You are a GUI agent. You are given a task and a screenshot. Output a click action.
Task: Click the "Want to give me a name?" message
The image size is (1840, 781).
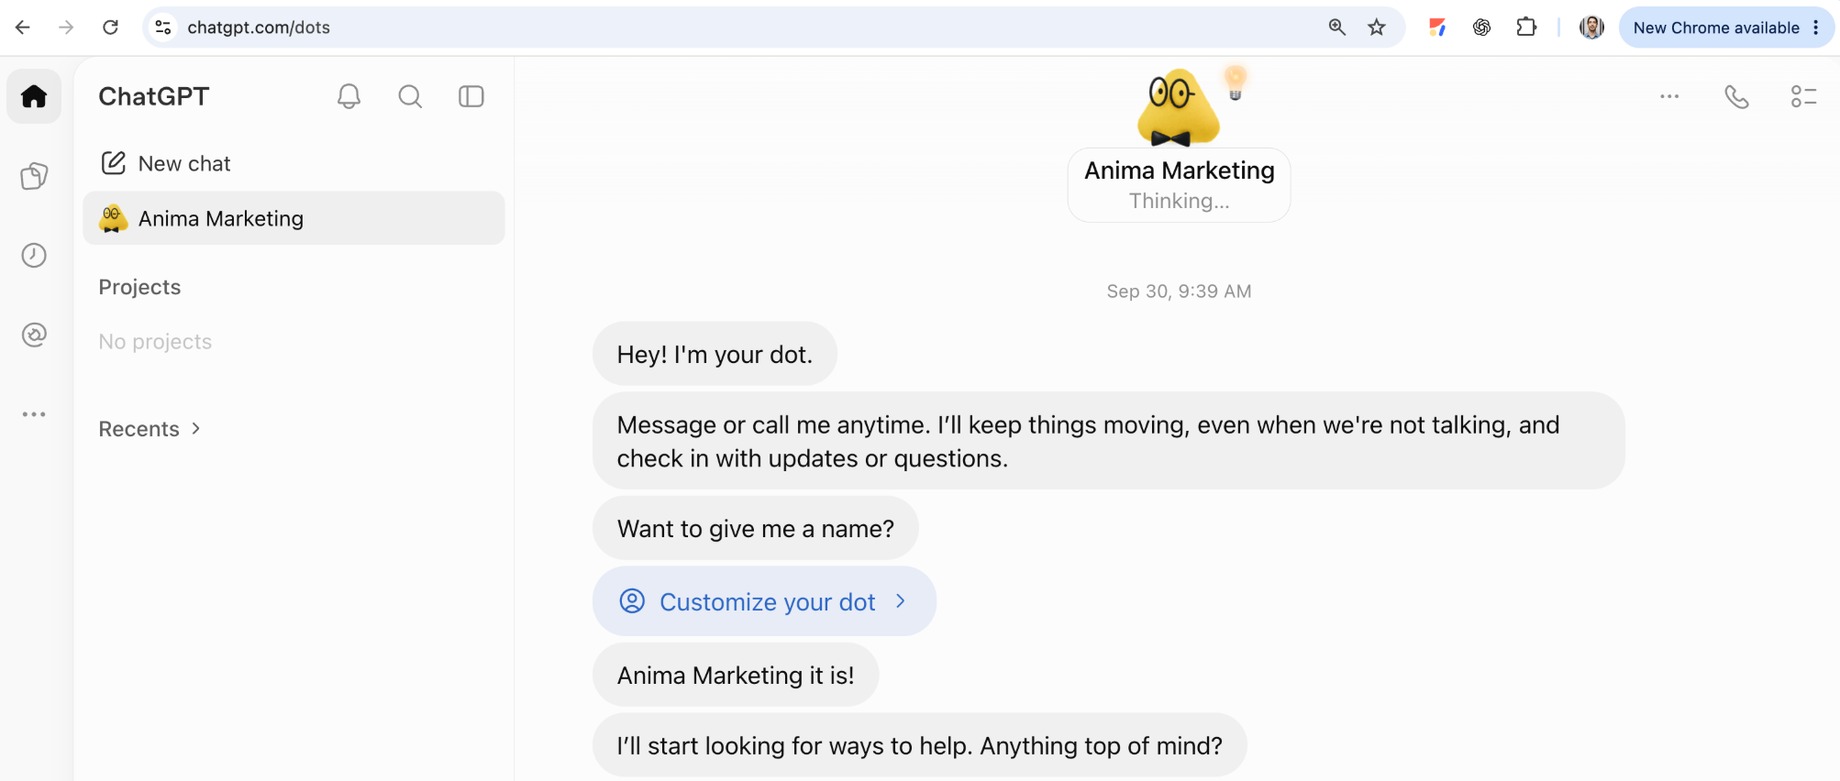point(756,528)
